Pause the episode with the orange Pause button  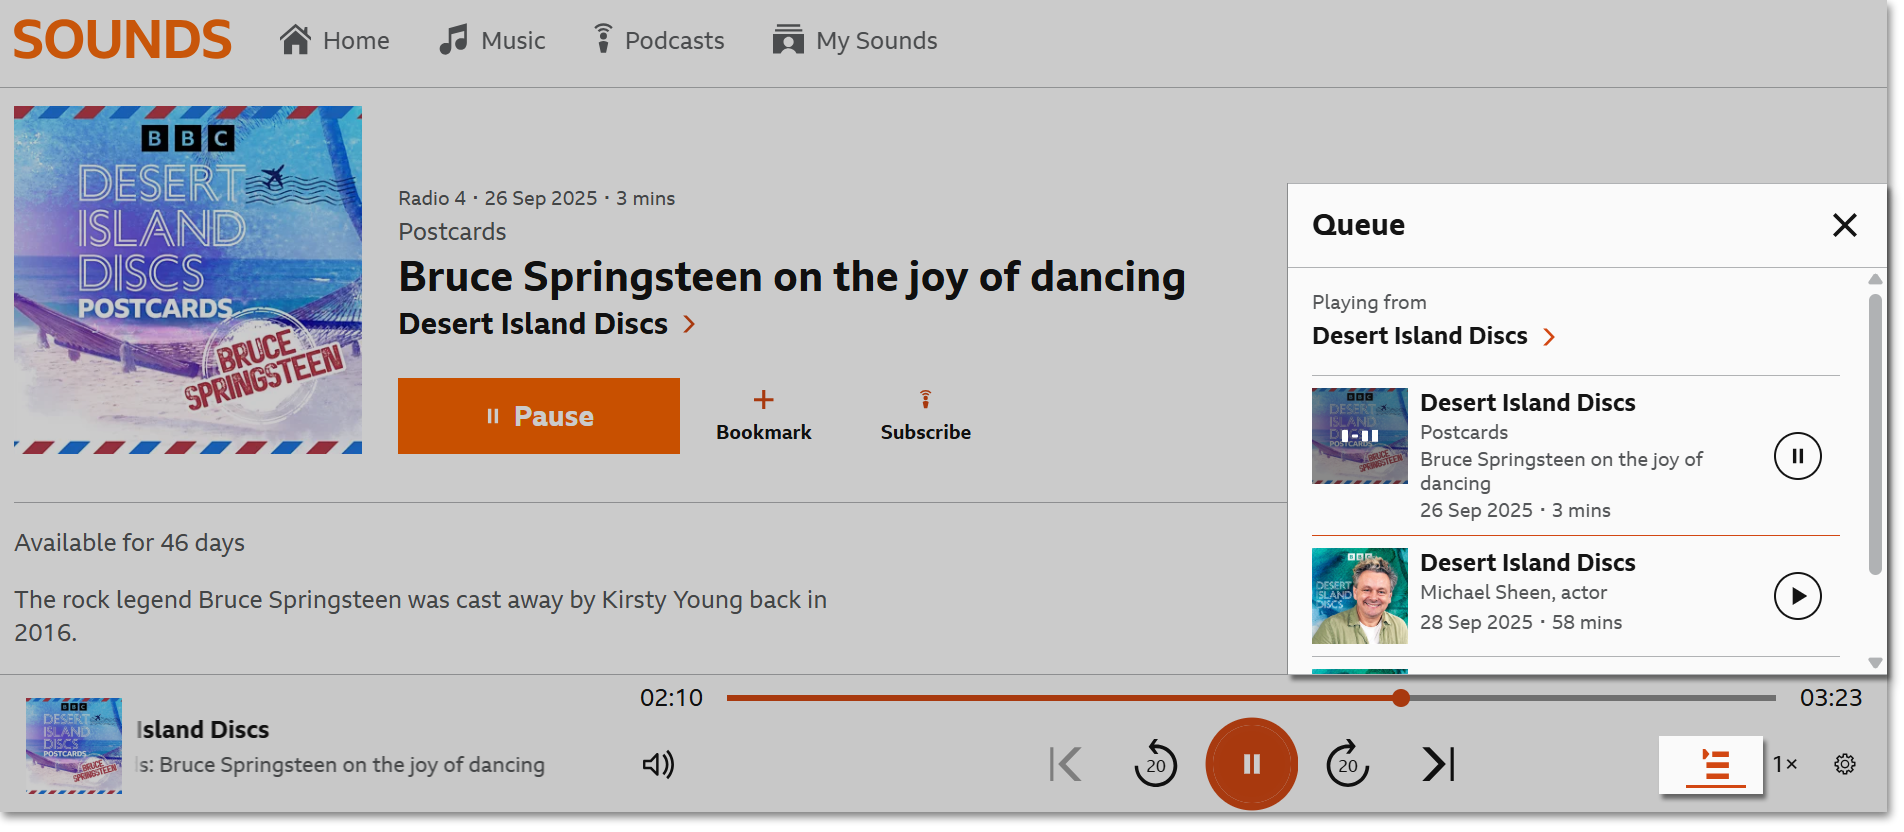(x=539, y=416)
